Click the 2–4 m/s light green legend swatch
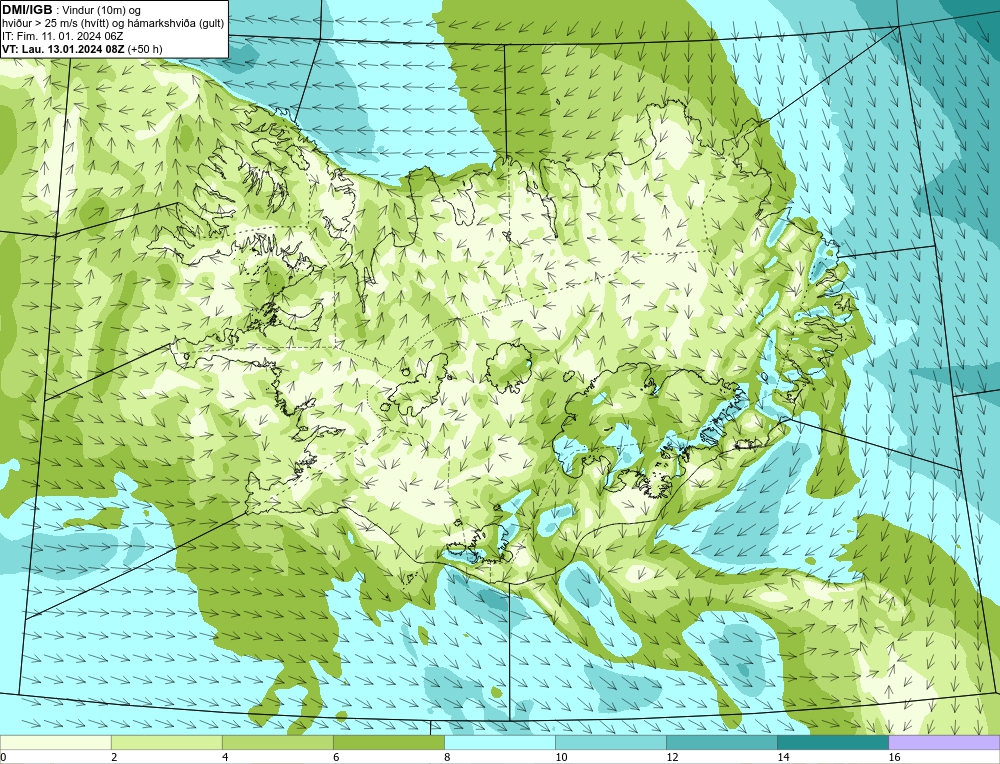The height and width of the screenshot is (764, 1000). pyautogui.click(x=166, y=742)
